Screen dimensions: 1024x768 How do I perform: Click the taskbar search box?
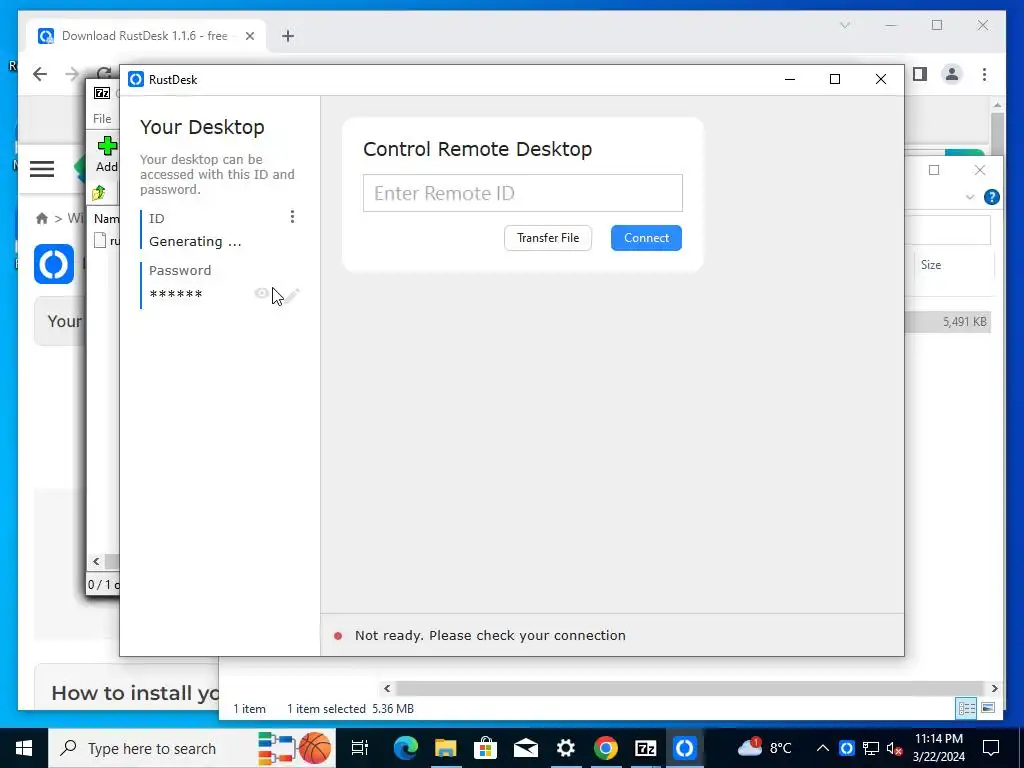coord(191,748)
